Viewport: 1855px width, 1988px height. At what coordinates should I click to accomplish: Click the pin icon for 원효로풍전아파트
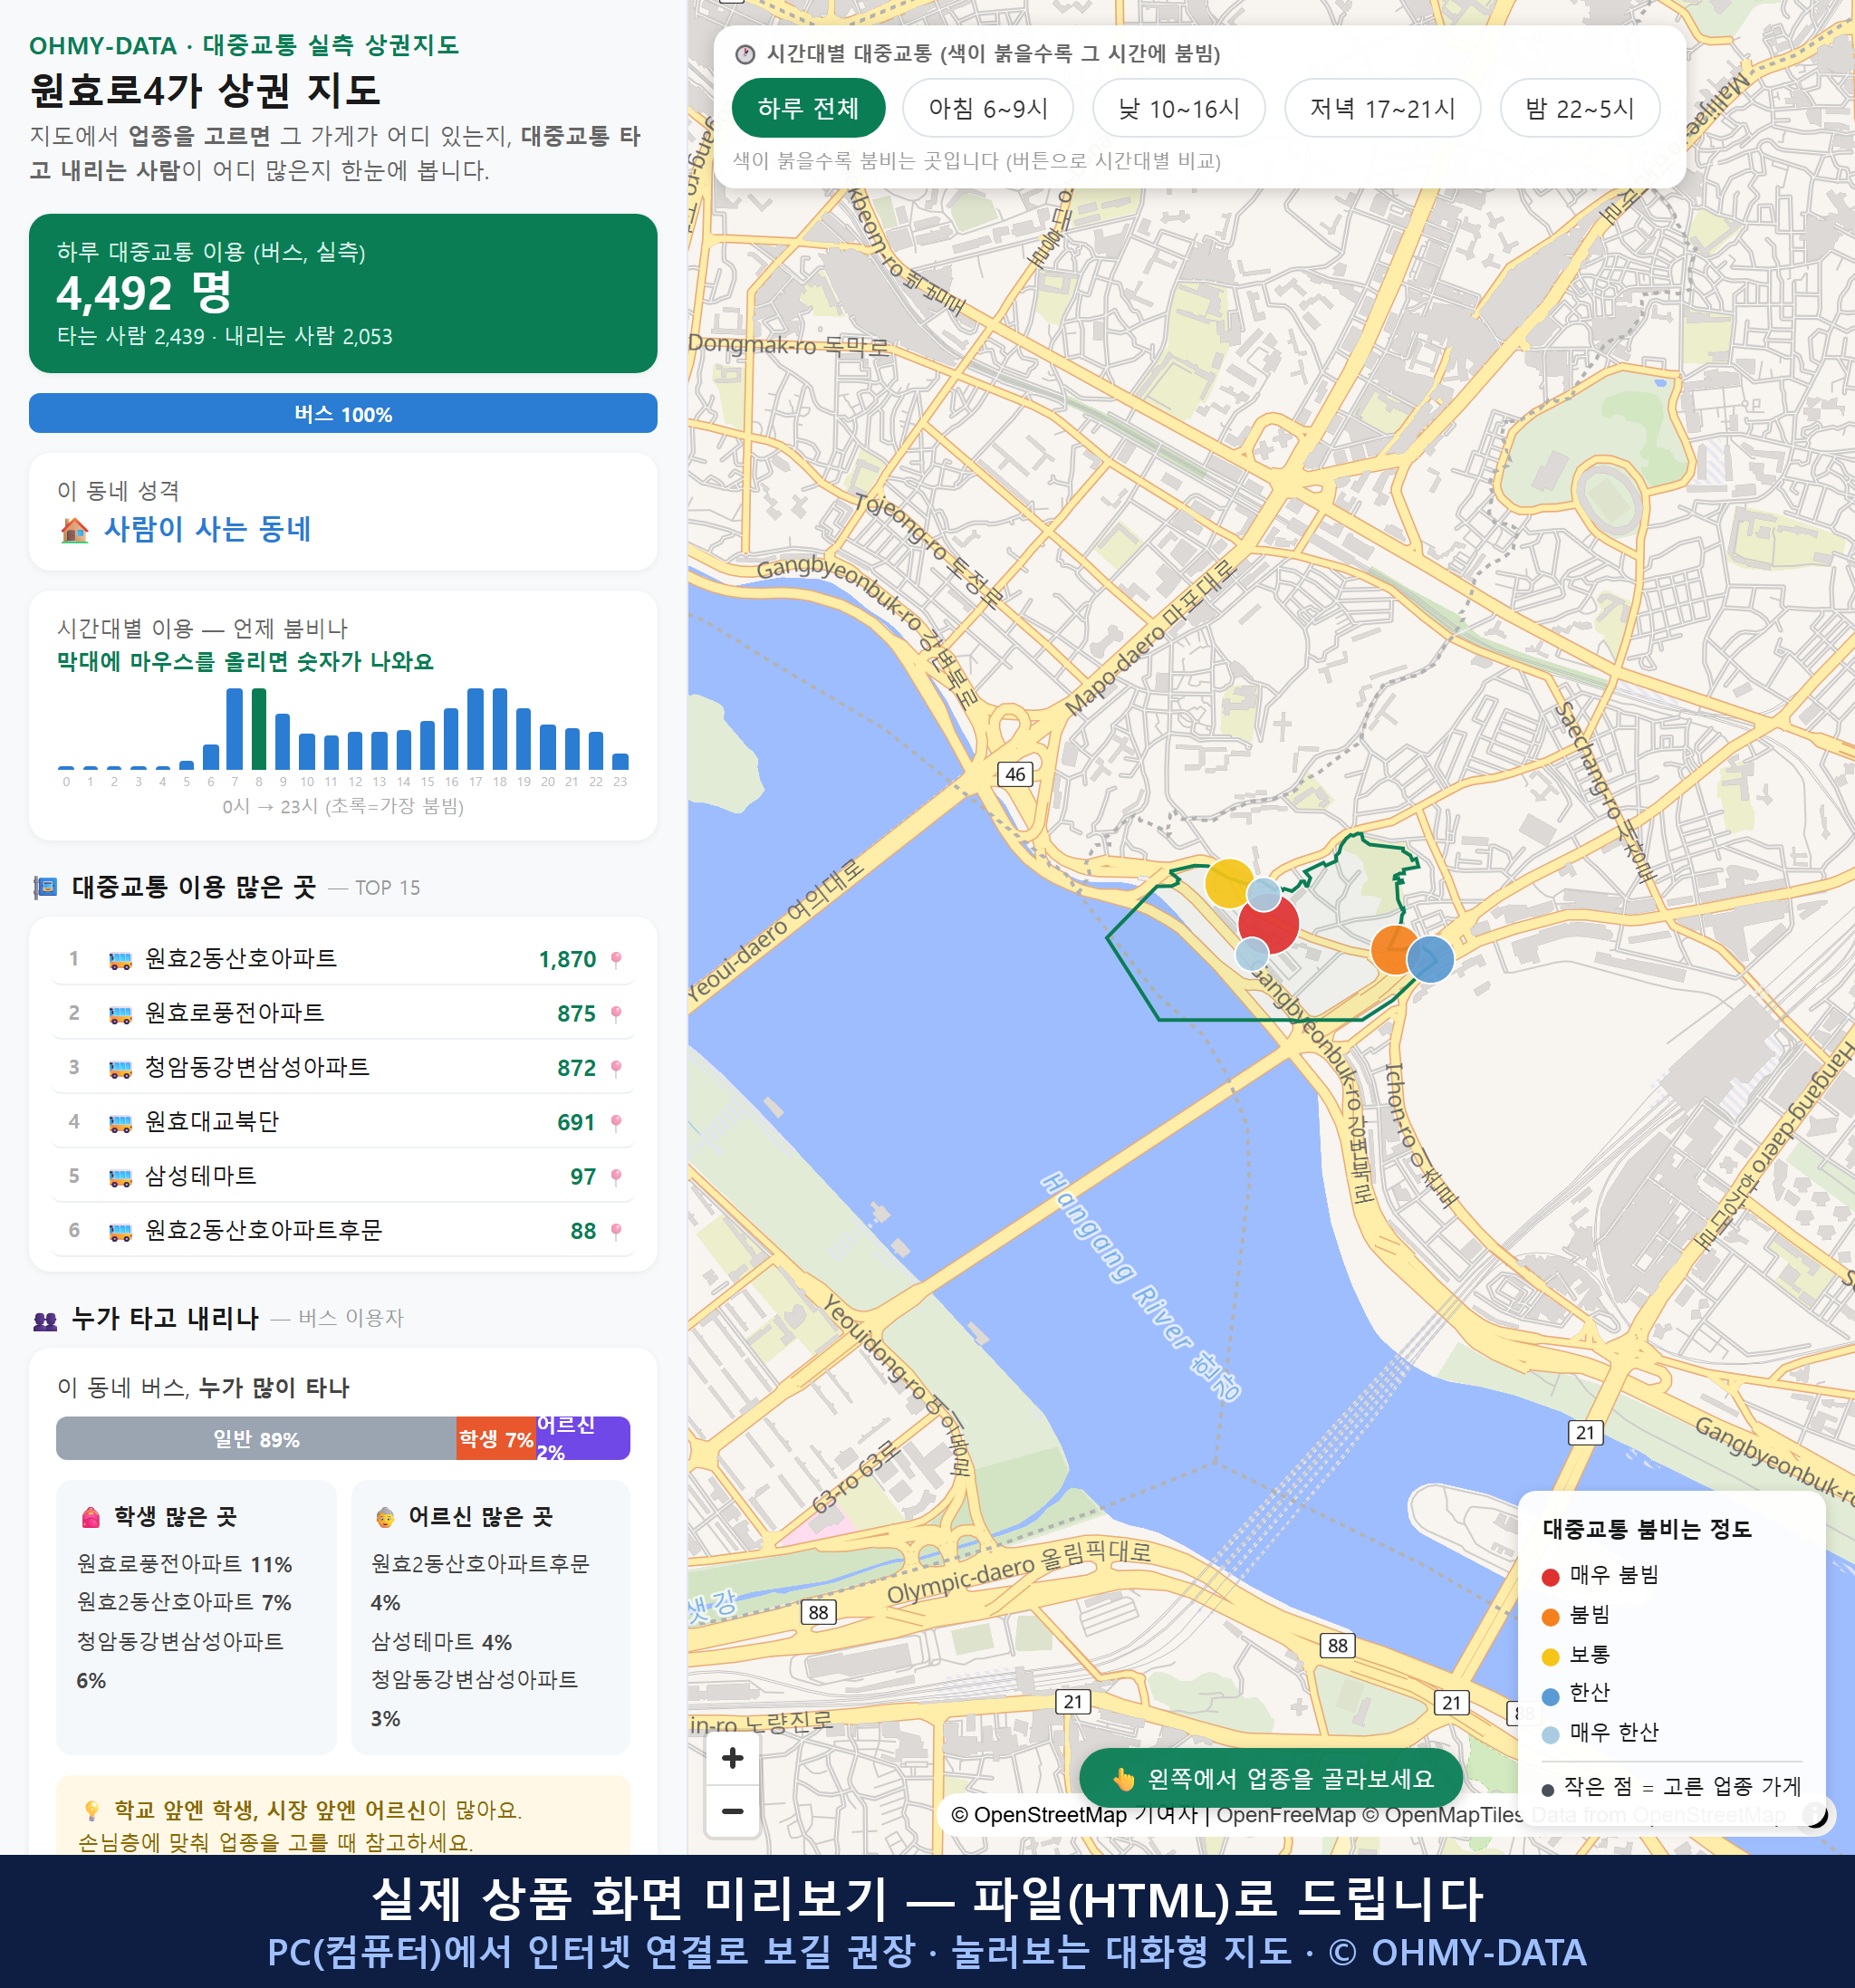(x=616, y=1013)
